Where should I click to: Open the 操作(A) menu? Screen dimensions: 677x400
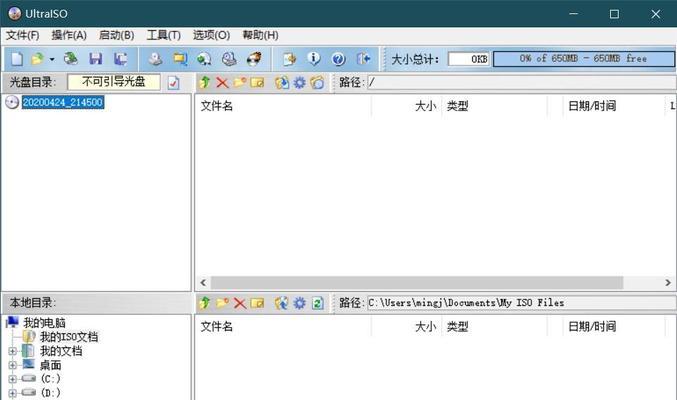click(69, 35)
